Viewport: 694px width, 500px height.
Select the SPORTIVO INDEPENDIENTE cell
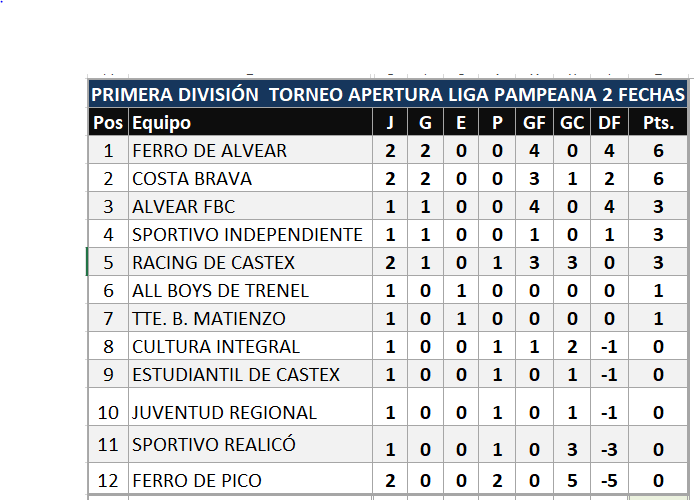247,235
